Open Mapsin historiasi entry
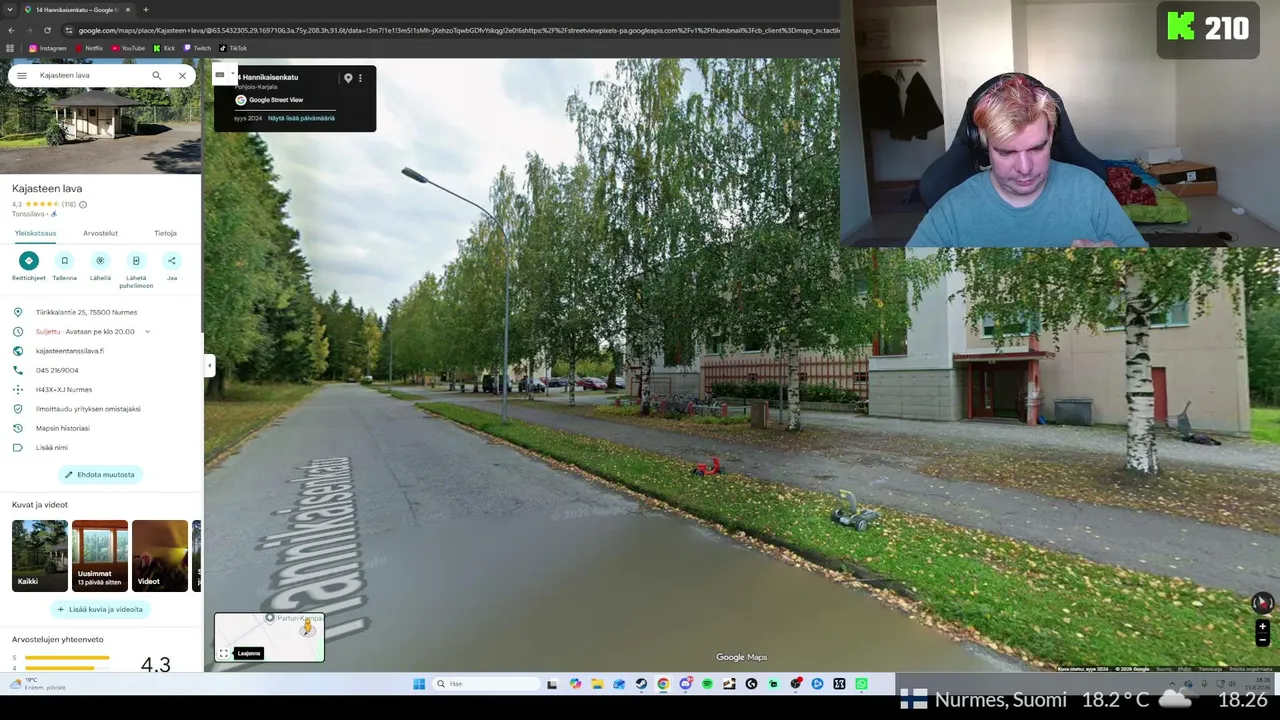Viewport: 1280px width, 720px height. (62, 428)
